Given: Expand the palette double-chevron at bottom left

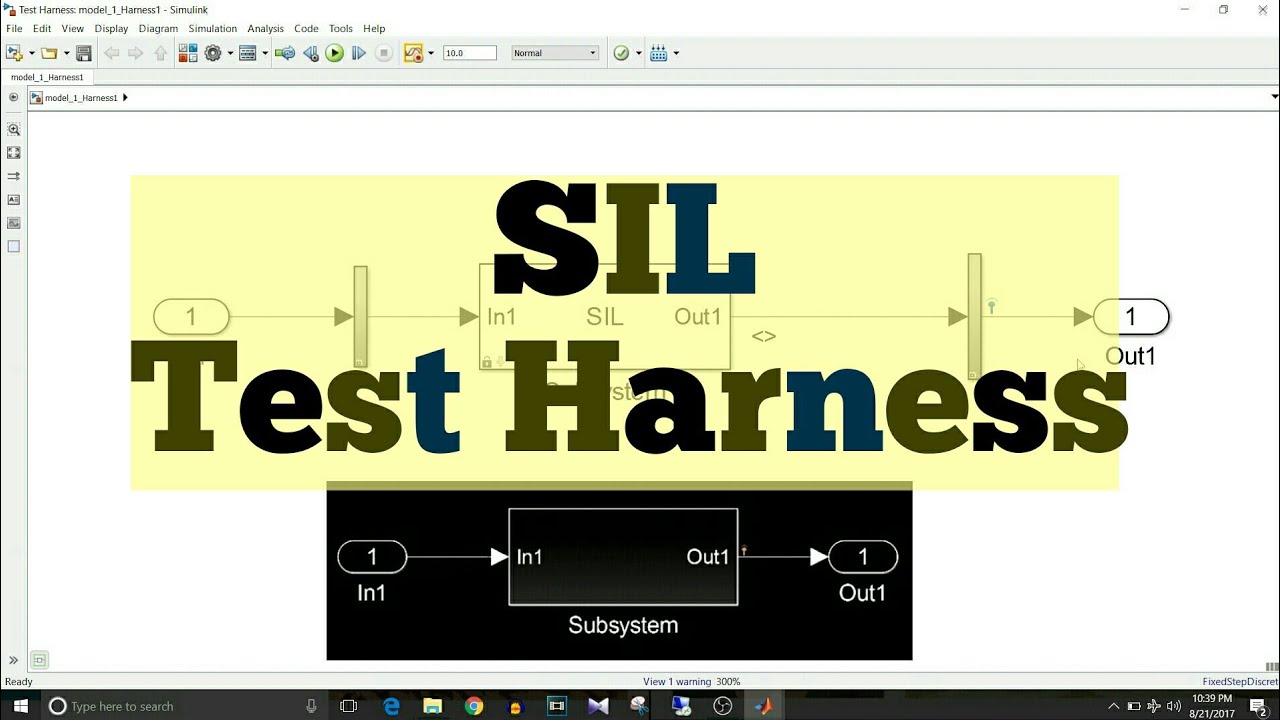Looking at the screenshot, I should click(13, 660).
